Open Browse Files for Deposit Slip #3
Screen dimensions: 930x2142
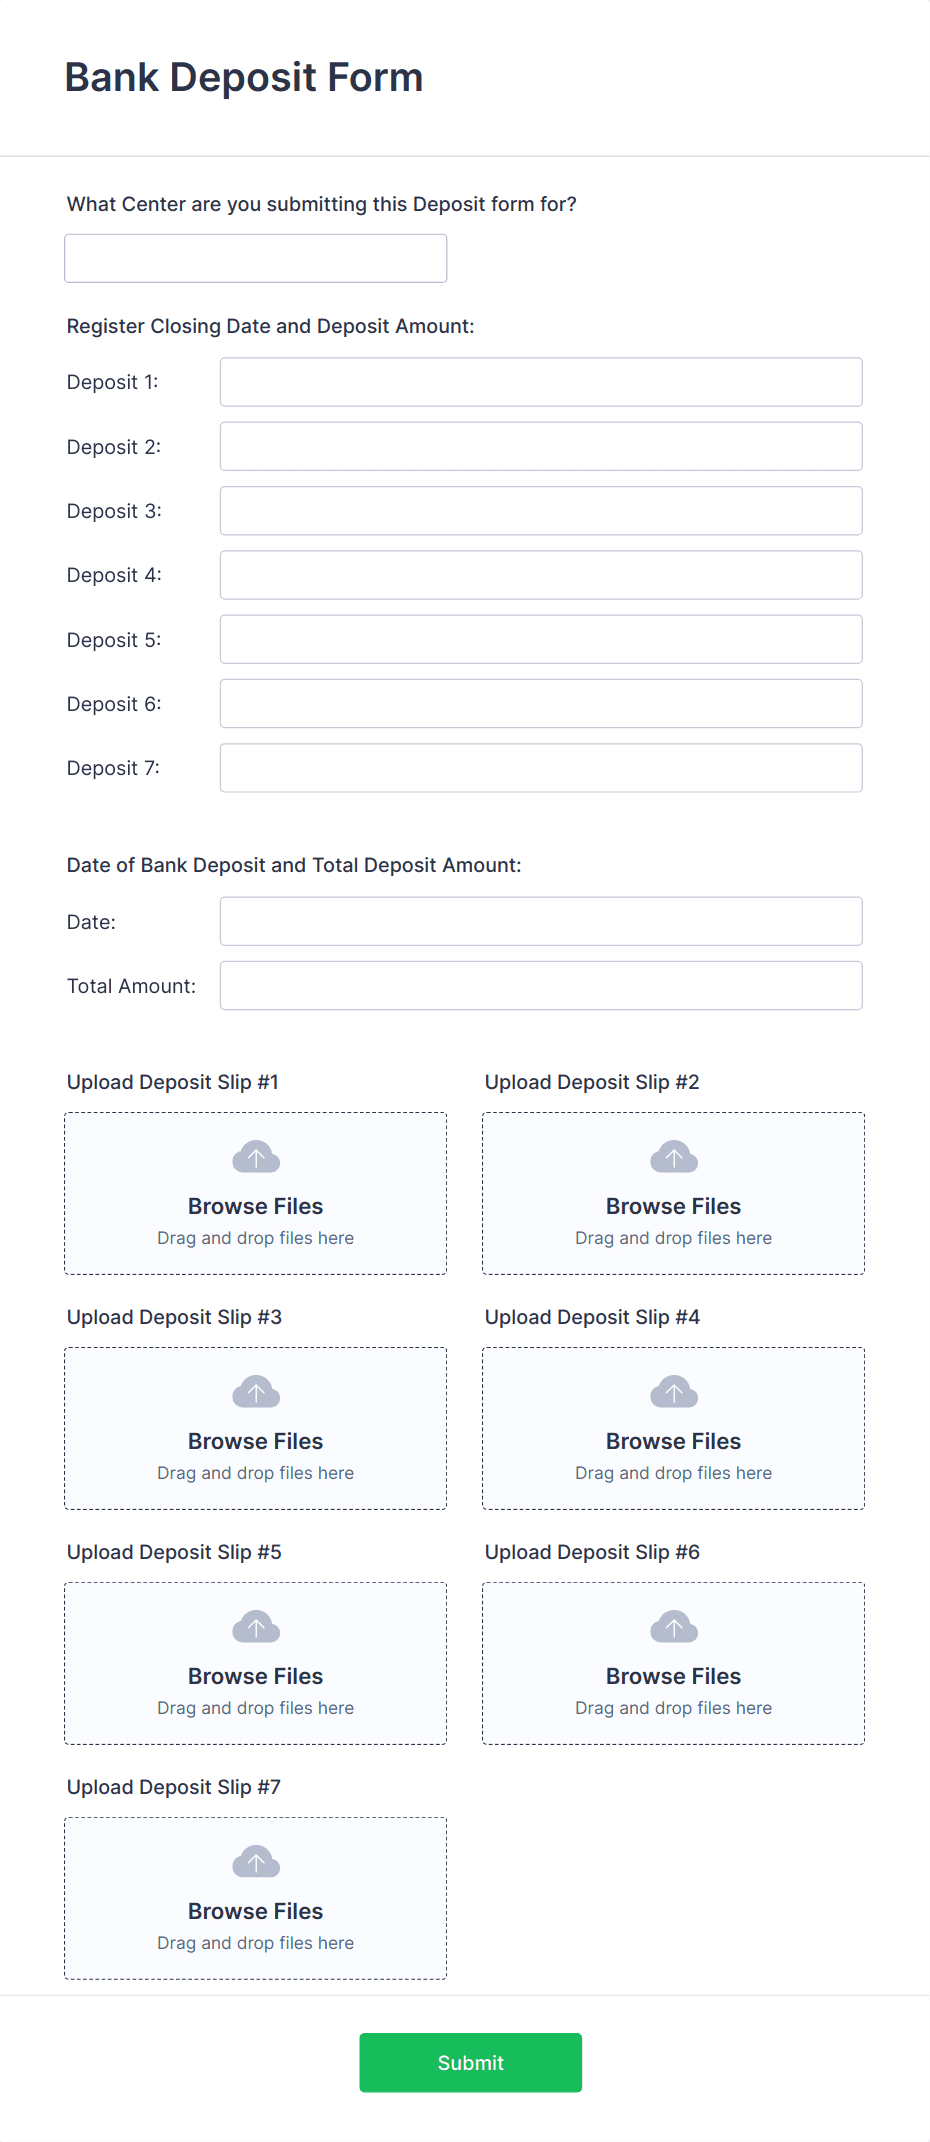255,1441
